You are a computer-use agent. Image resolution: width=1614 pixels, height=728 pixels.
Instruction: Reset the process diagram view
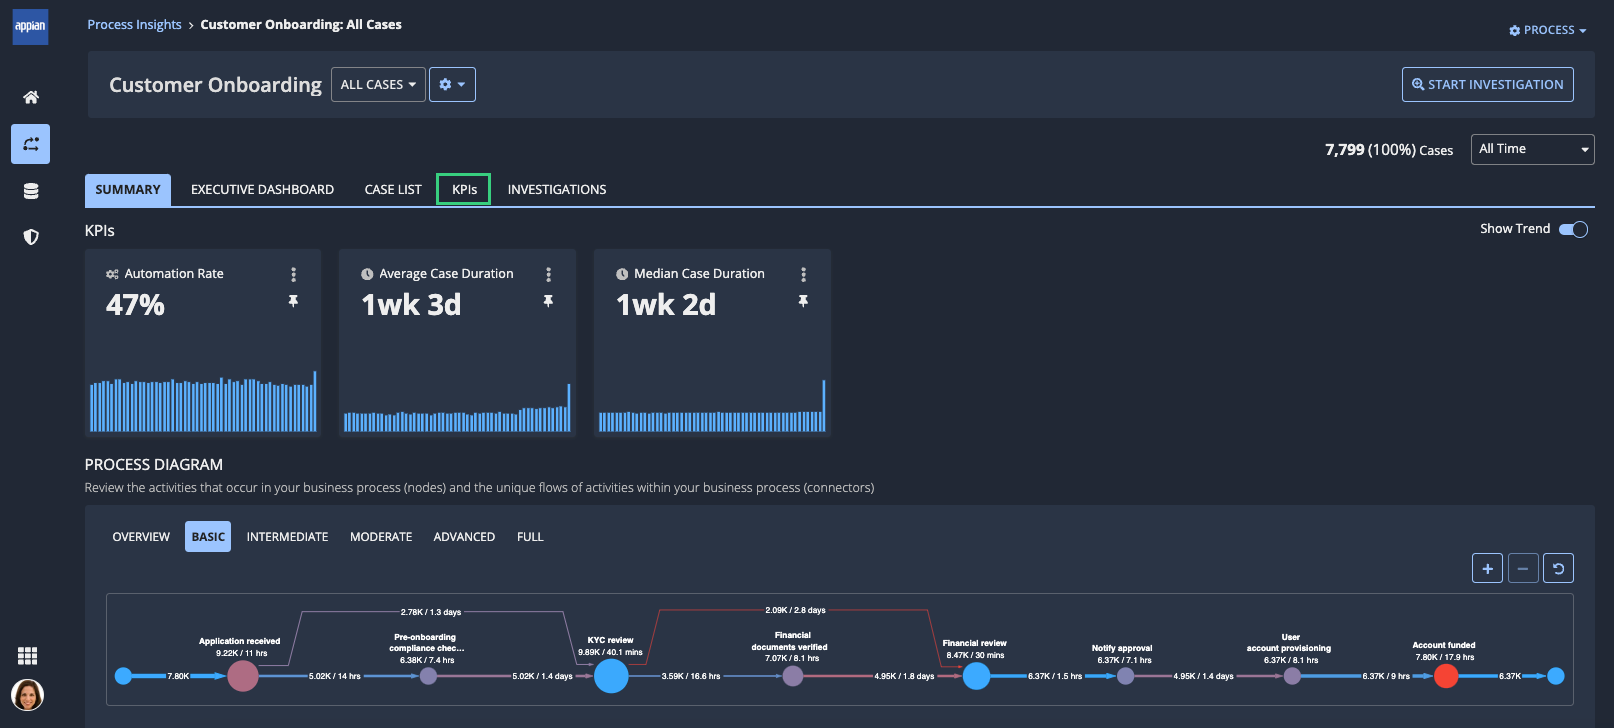pyautogui.click(x=1558, y=568)
